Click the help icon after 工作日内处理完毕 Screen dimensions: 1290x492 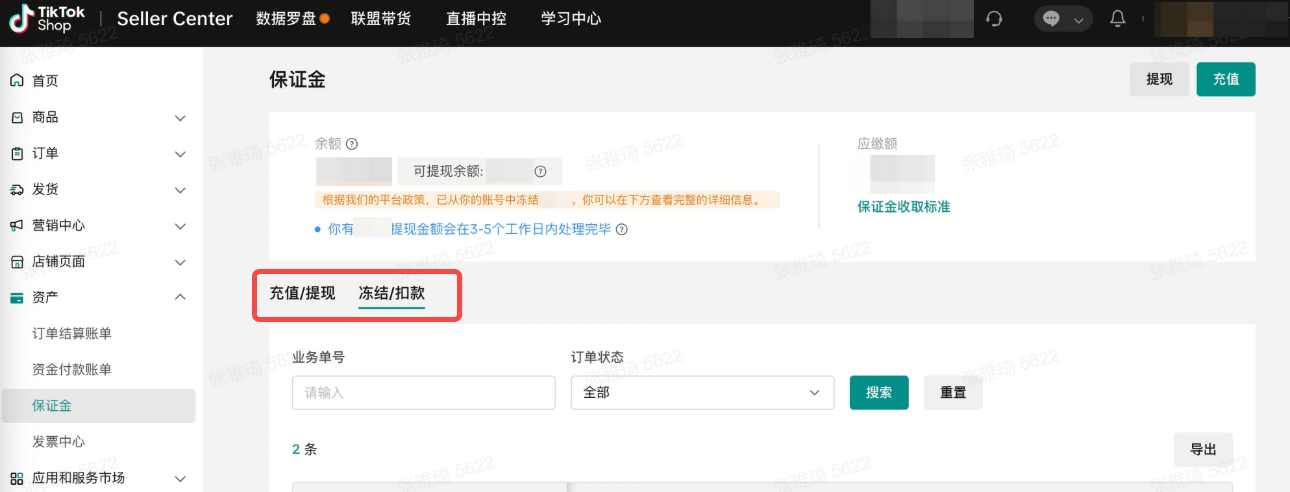point(622,229)
